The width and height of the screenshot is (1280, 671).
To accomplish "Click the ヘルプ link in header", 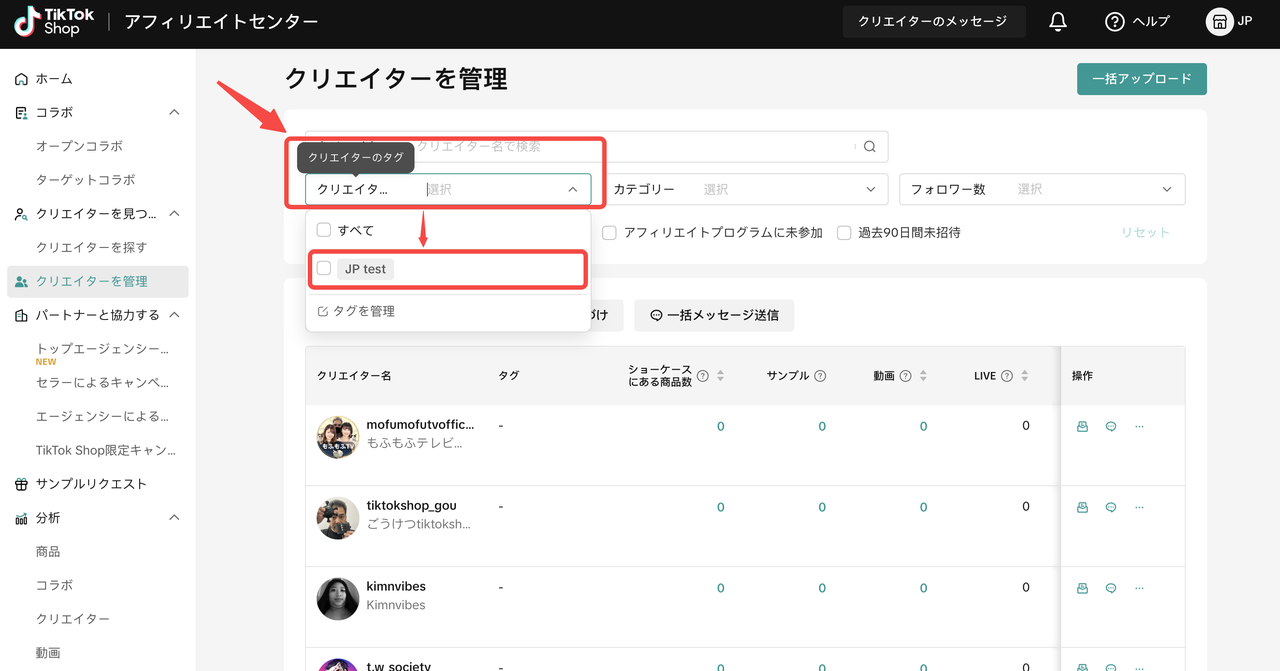I will [x=1151, y=22].
